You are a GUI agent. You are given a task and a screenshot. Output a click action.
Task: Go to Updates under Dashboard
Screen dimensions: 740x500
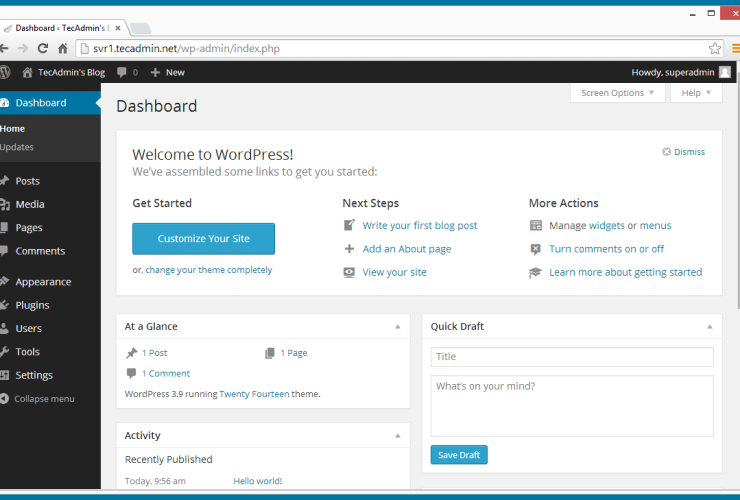17,147
